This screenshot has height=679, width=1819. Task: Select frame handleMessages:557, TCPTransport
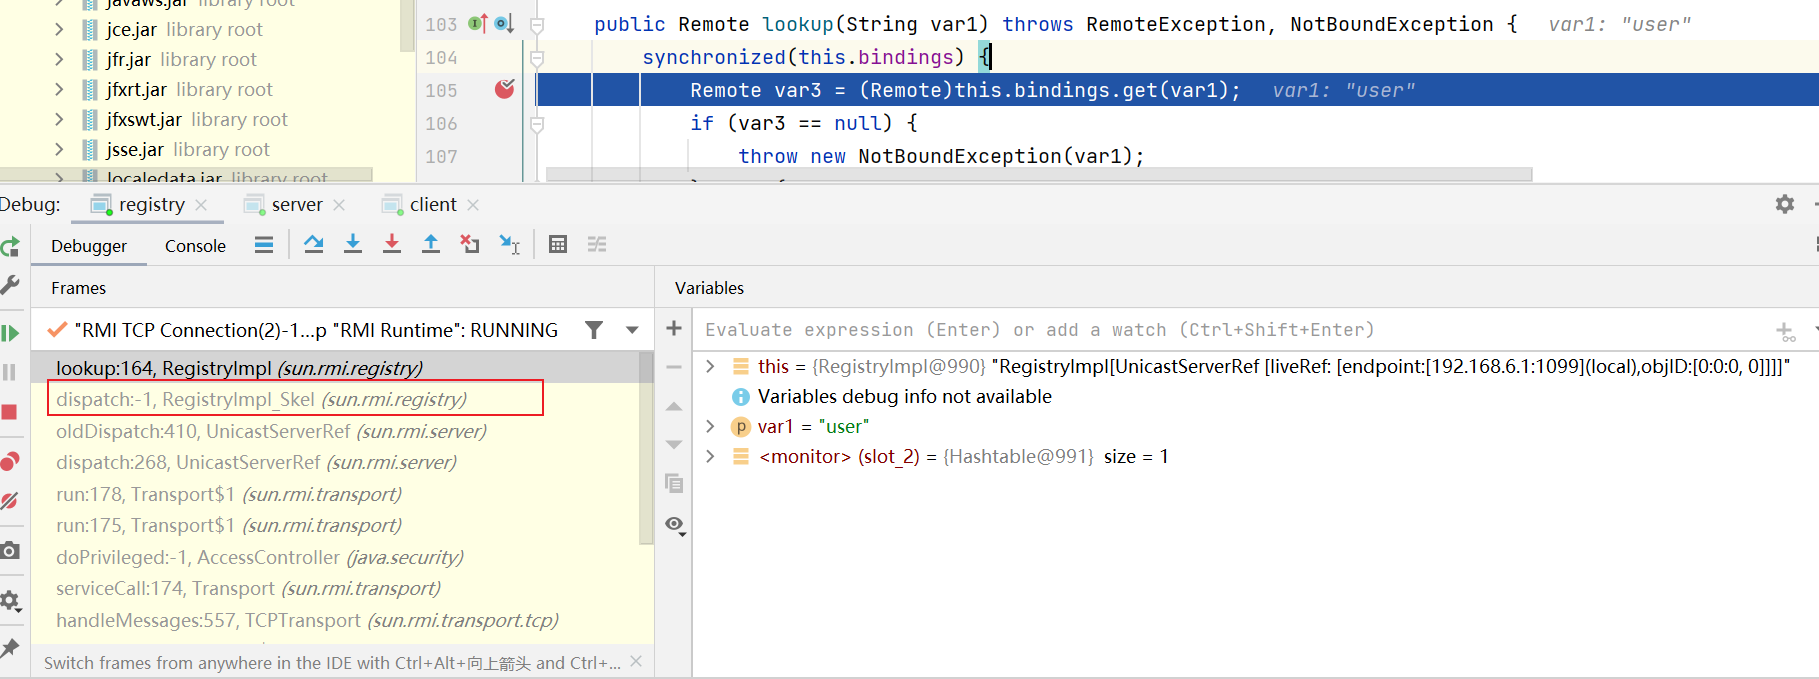(335, 620)
